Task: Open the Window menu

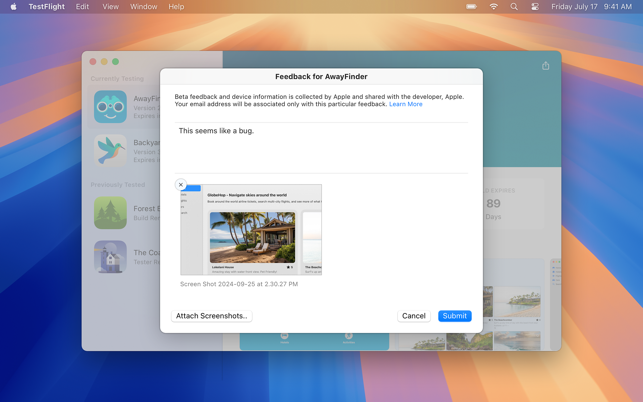Action: point(144,7)
